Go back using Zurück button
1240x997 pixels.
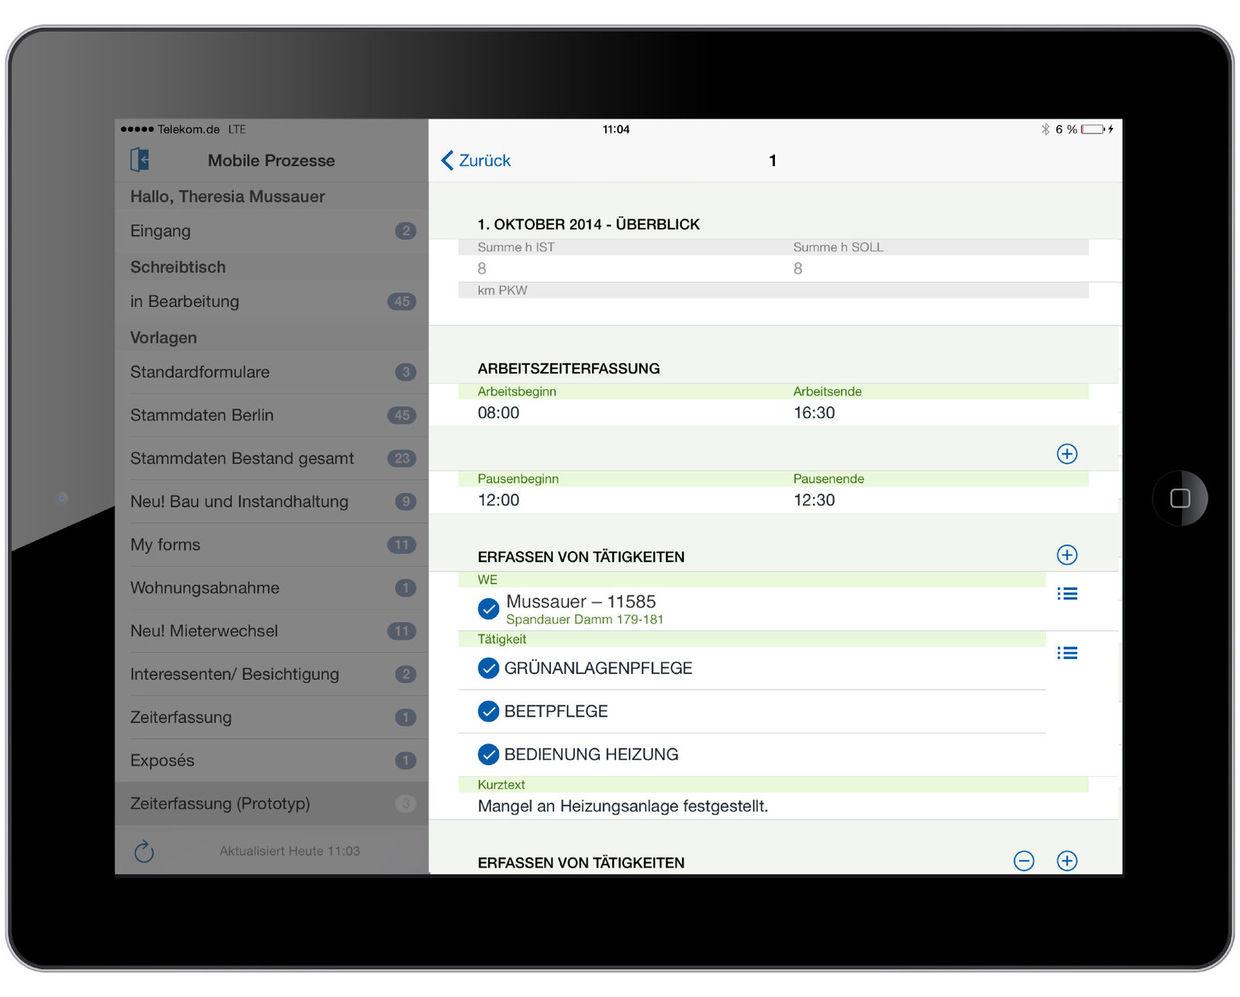[x=476, y=160]
